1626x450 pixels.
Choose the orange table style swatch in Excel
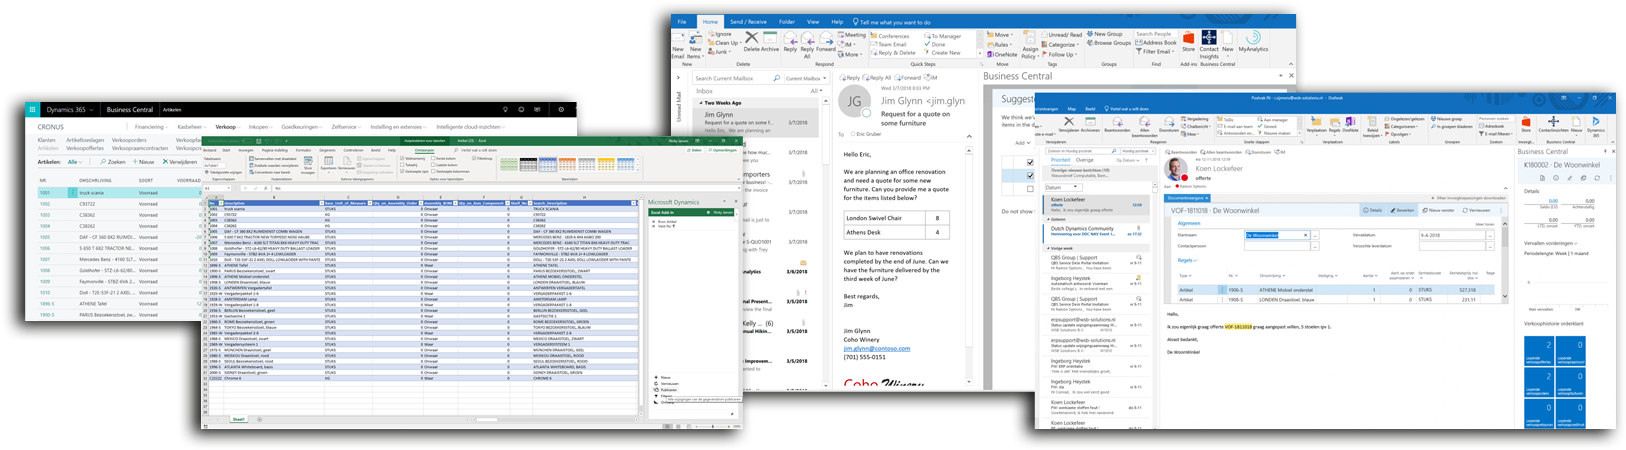coord(566,165)
